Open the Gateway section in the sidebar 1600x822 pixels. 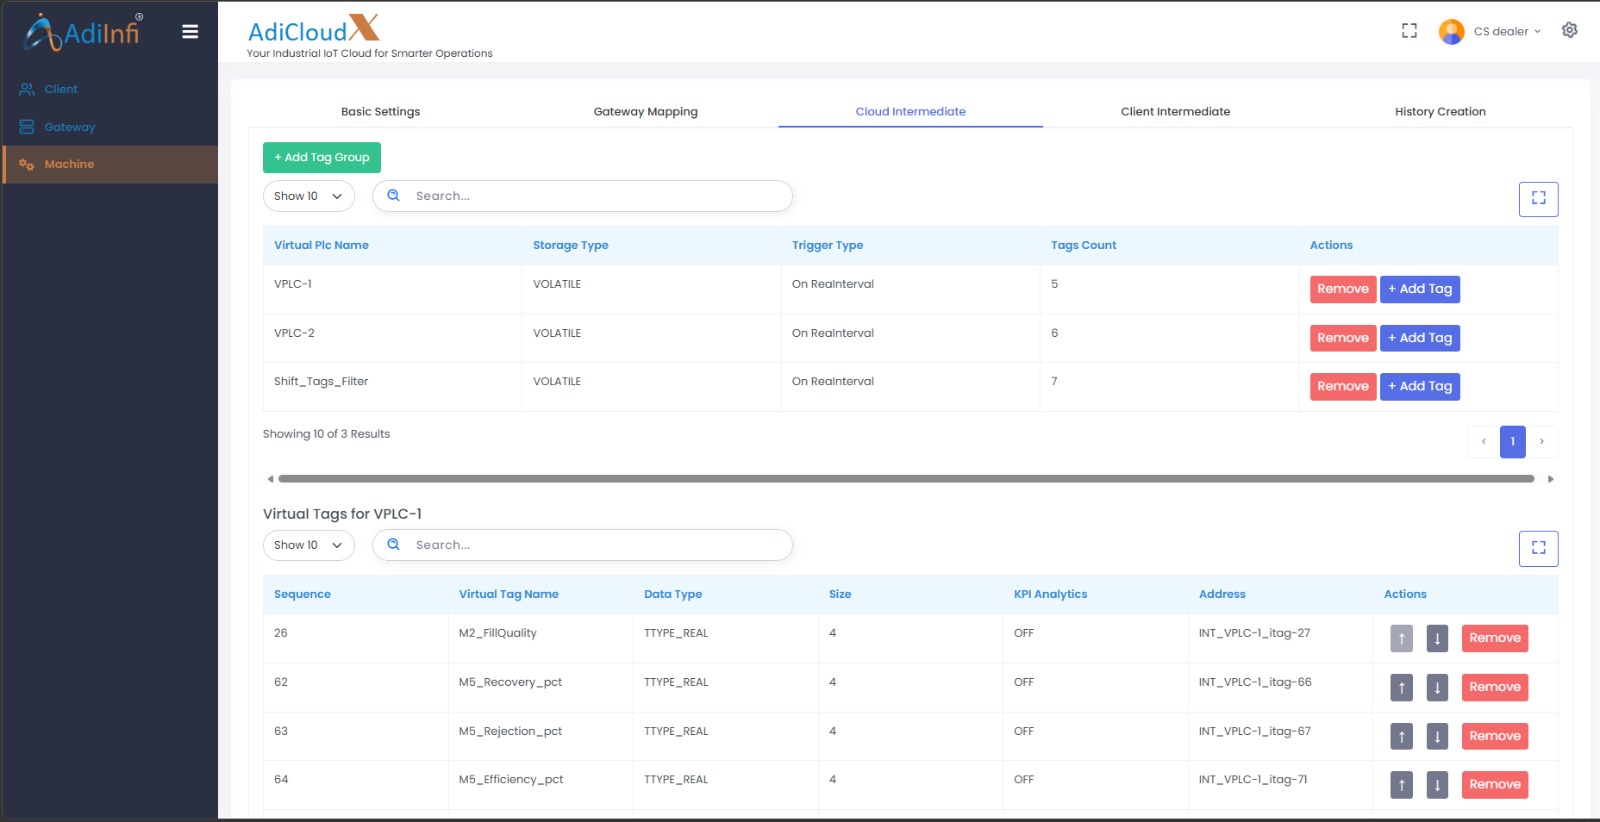(x=69, y=127)
